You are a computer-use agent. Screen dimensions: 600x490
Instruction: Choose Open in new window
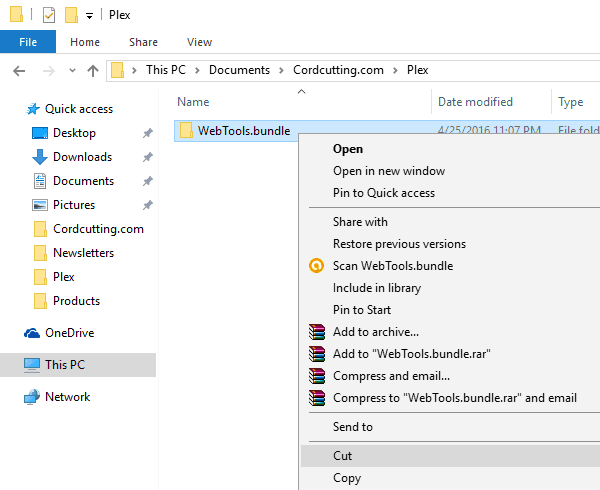tap(389, 171)
